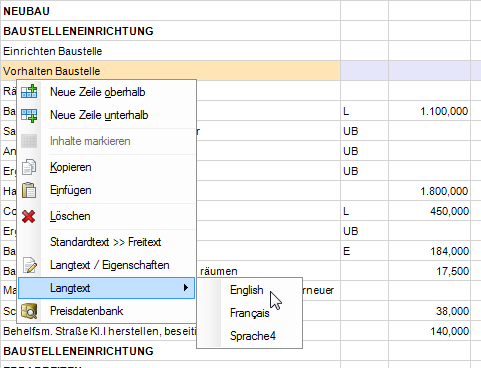Click the Preisdatenbank magnifier icon
The image size is (481, 368).
(x=29, y=311)
